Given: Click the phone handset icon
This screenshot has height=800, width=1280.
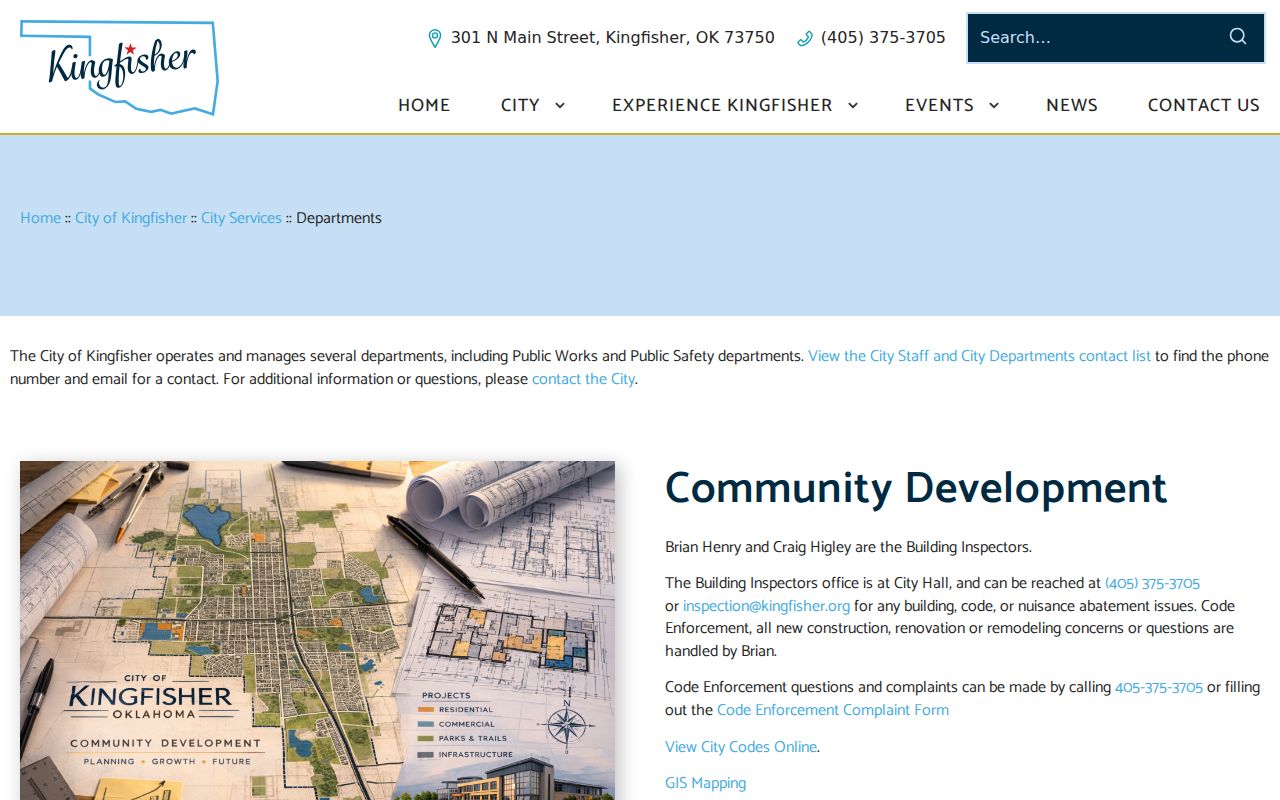Looking at the screenshot, I should pyautogui.click(x=805, y=38).
